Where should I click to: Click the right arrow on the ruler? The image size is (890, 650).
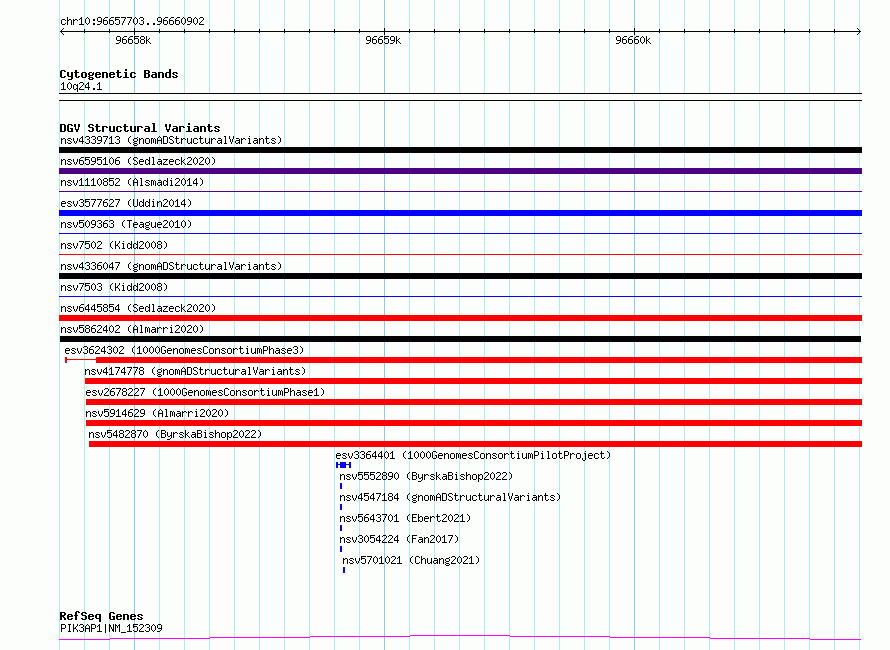[859, 32]
